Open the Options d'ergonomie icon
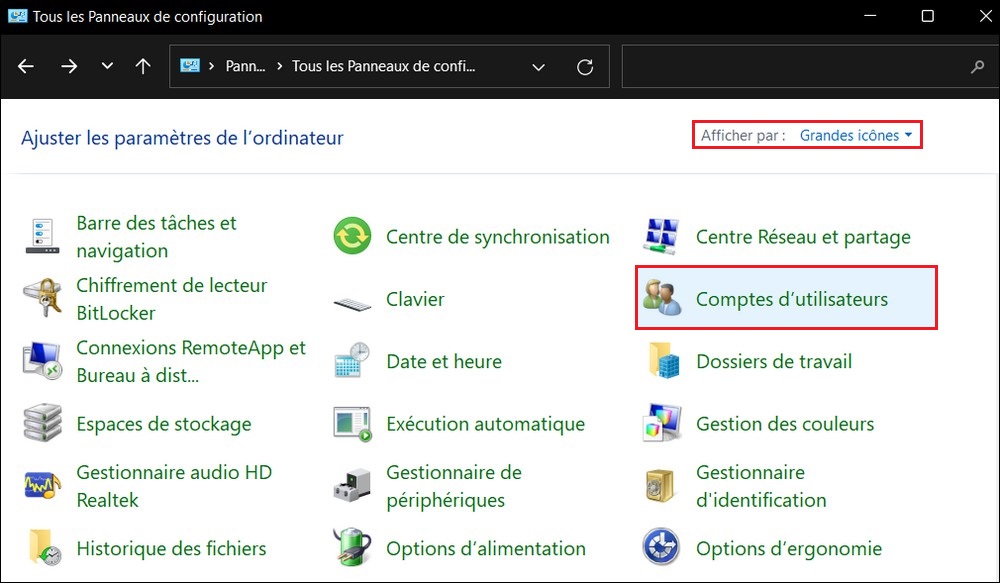This screenshot has width=1000, height=583. coord(662,548)
